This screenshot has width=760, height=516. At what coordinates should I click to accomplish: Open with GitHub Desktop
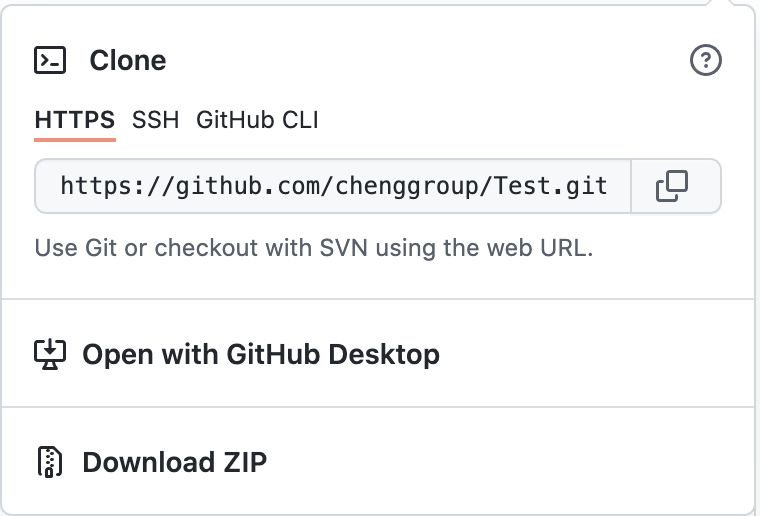pyautogui.click(x=260, y=354)
